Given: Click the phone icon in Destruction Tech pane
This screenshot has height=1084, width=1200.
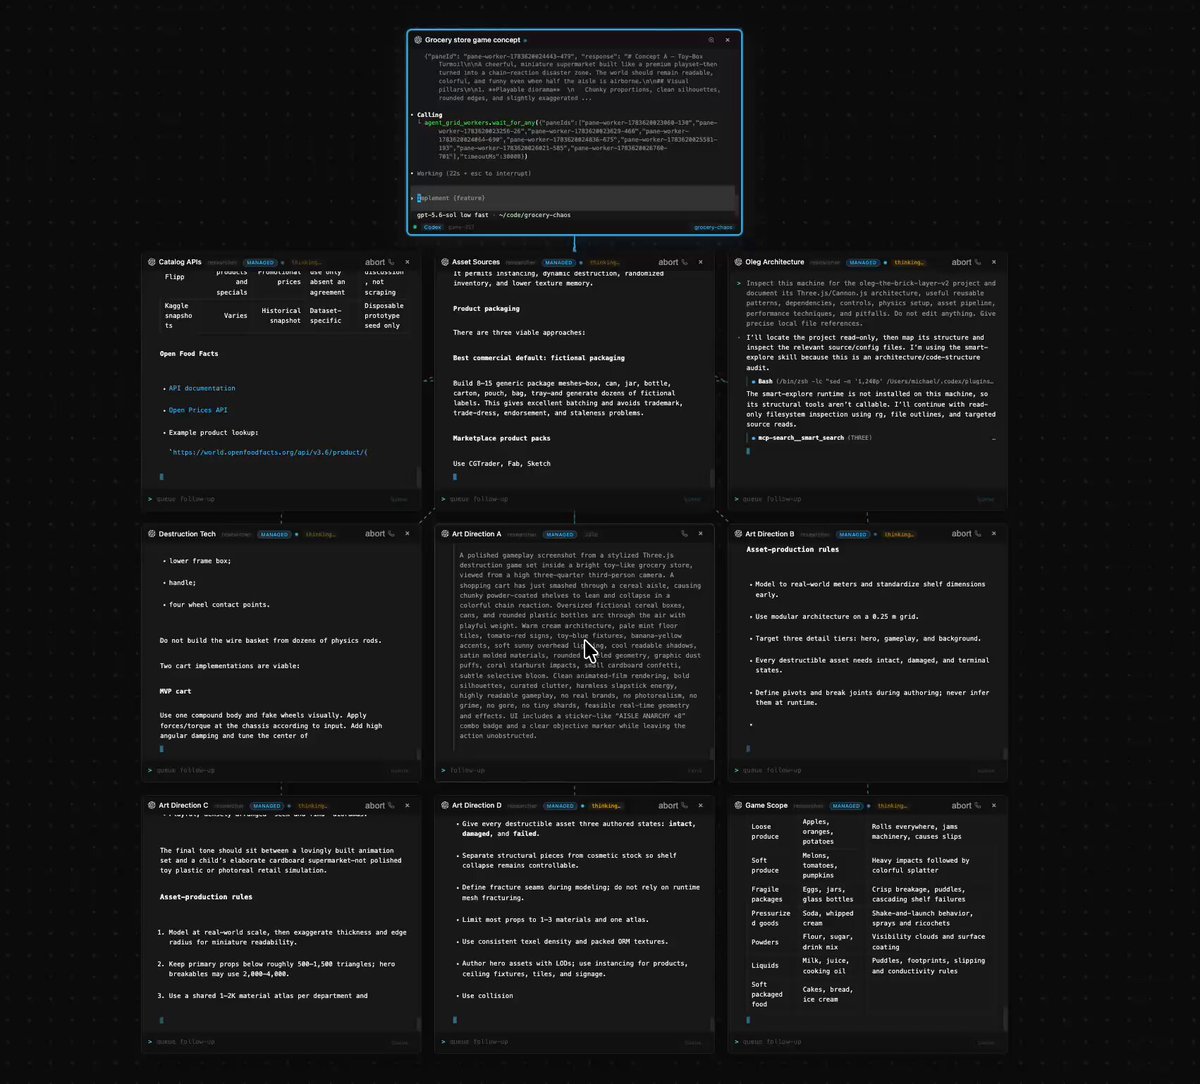Looking at the screenshot, I should pos(391,534).
